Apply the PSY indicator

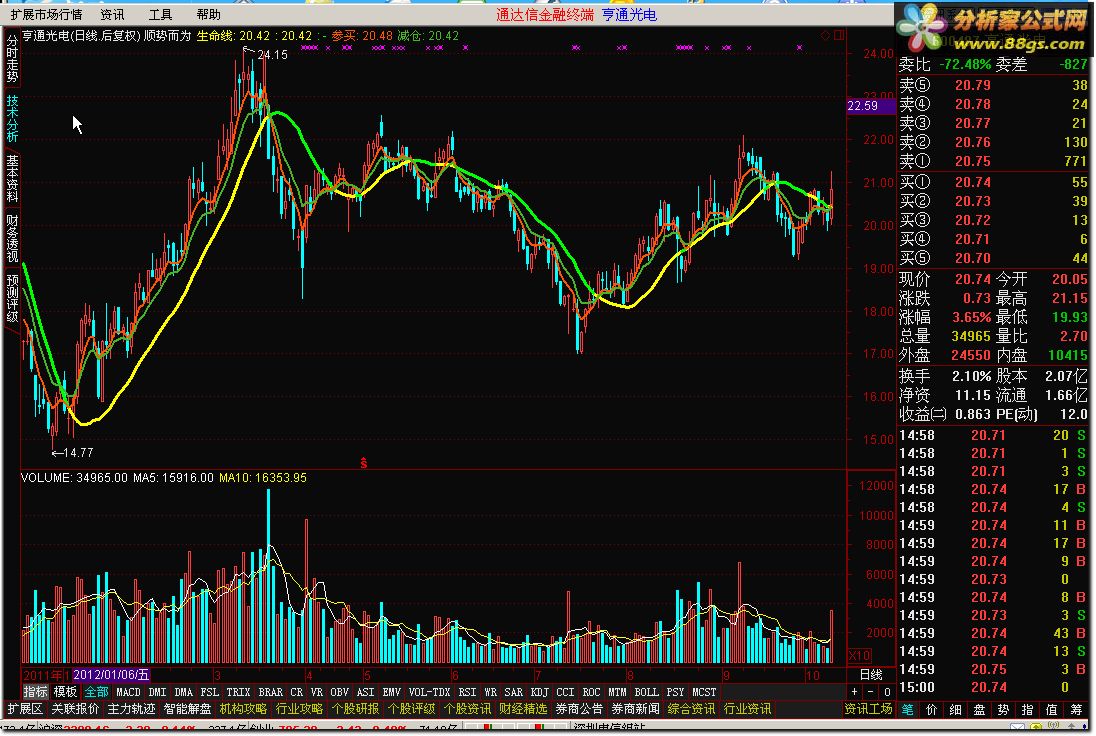(675, 692)
